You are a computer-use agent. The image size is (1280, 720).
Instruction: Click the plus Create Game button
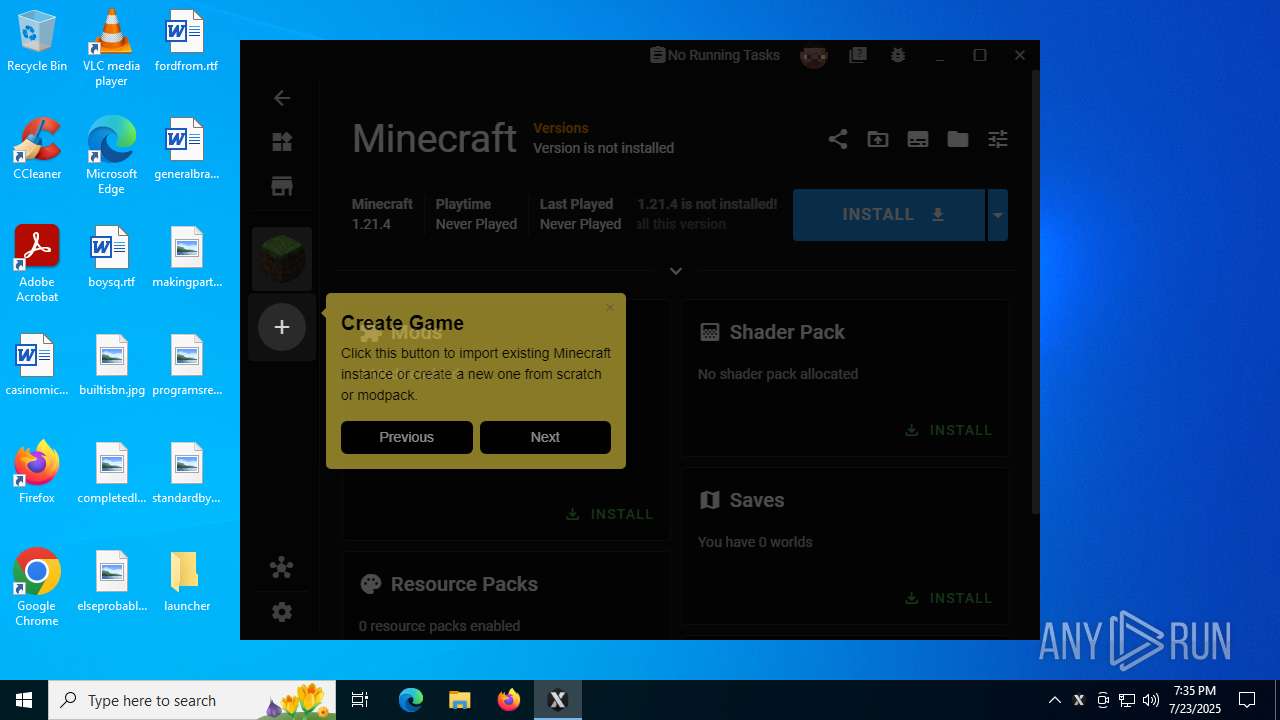point(282,327)
